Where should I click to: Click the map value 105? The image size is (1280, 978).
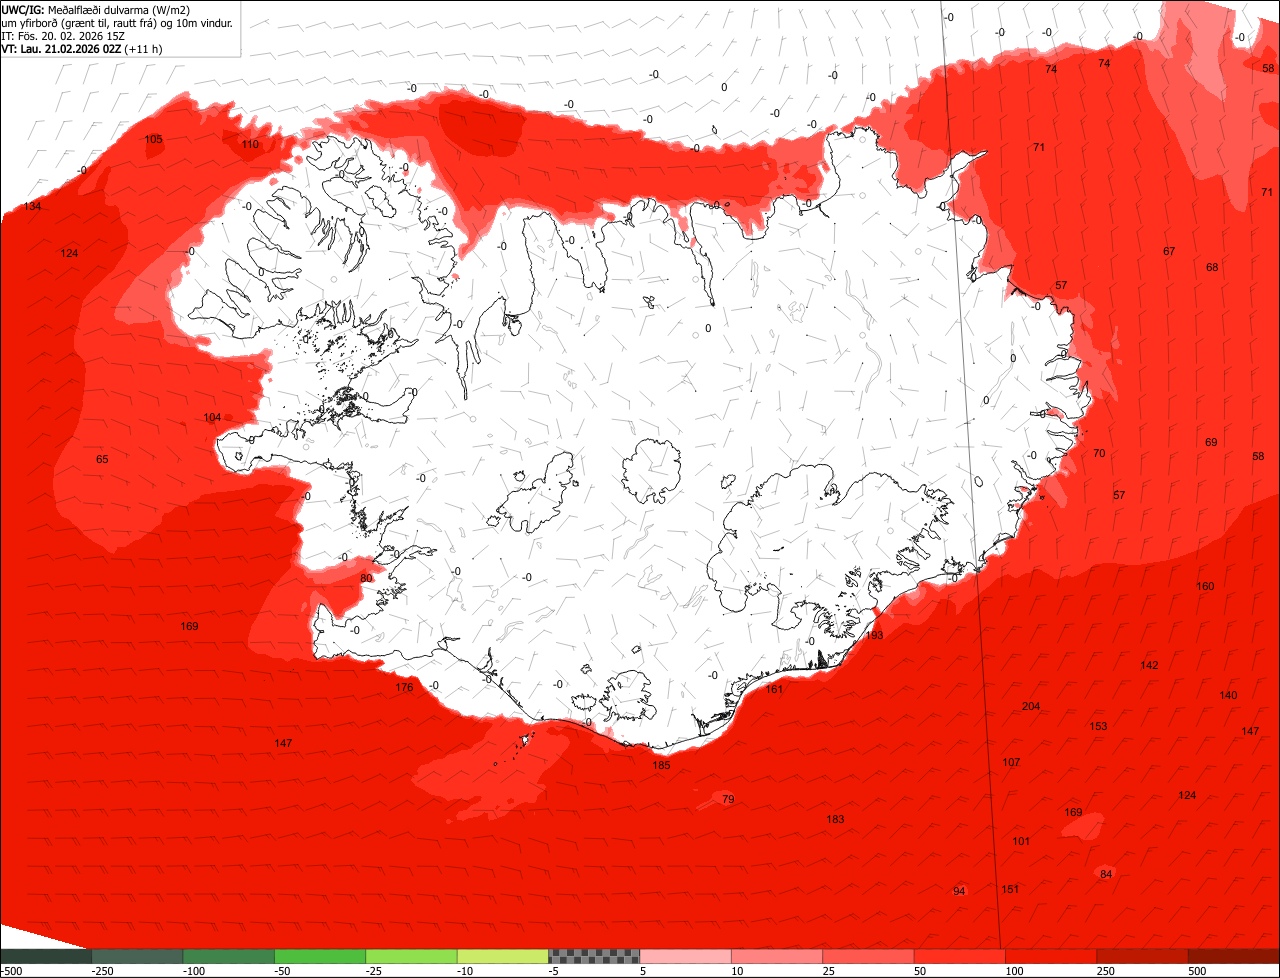[x=154, y=139]
